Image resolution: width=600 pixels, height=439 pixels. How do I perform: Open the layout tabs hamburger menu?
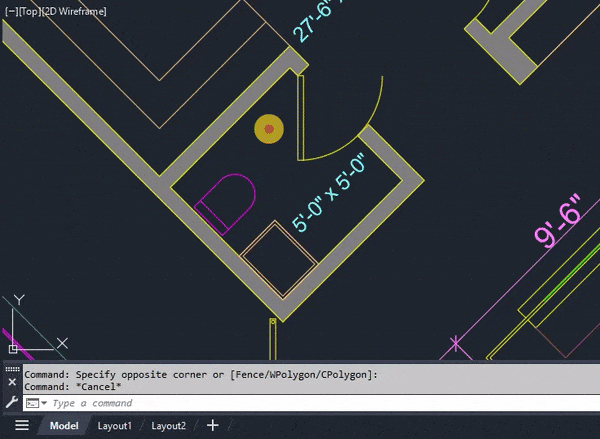[x=22, y=425]
